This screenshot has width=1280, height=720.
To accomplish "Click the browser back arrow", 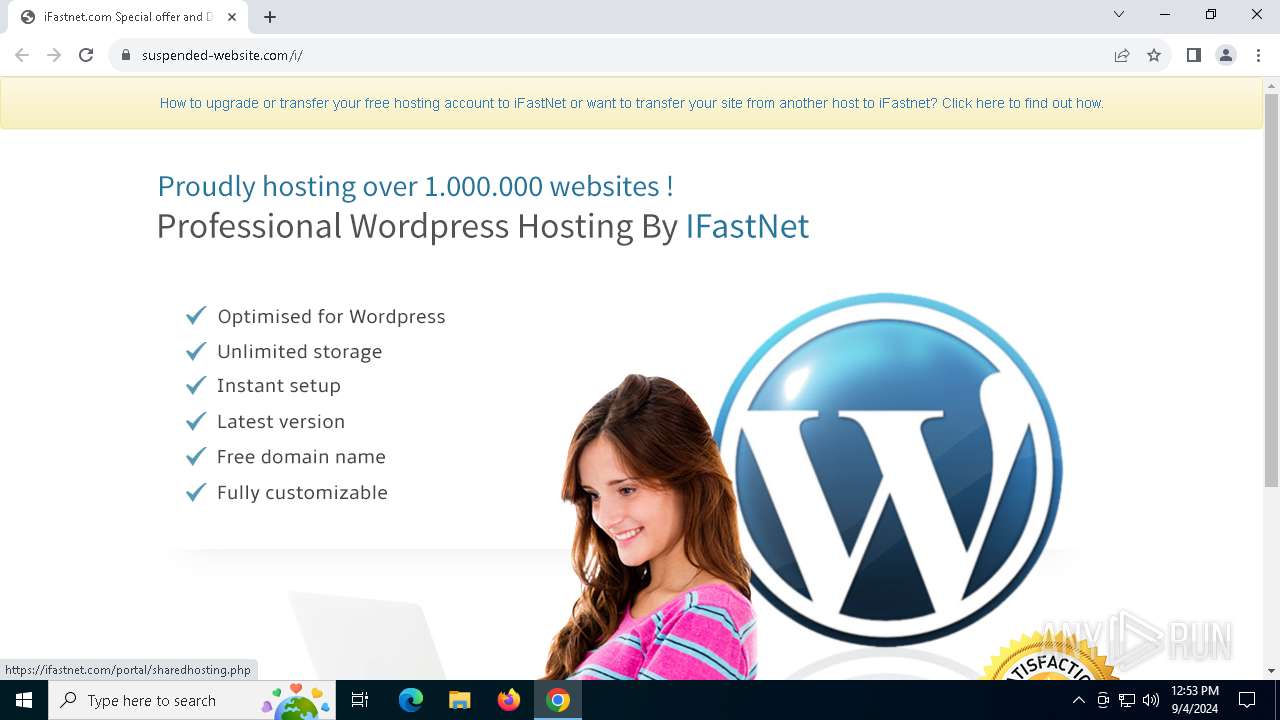I will (x=22, y=55).
